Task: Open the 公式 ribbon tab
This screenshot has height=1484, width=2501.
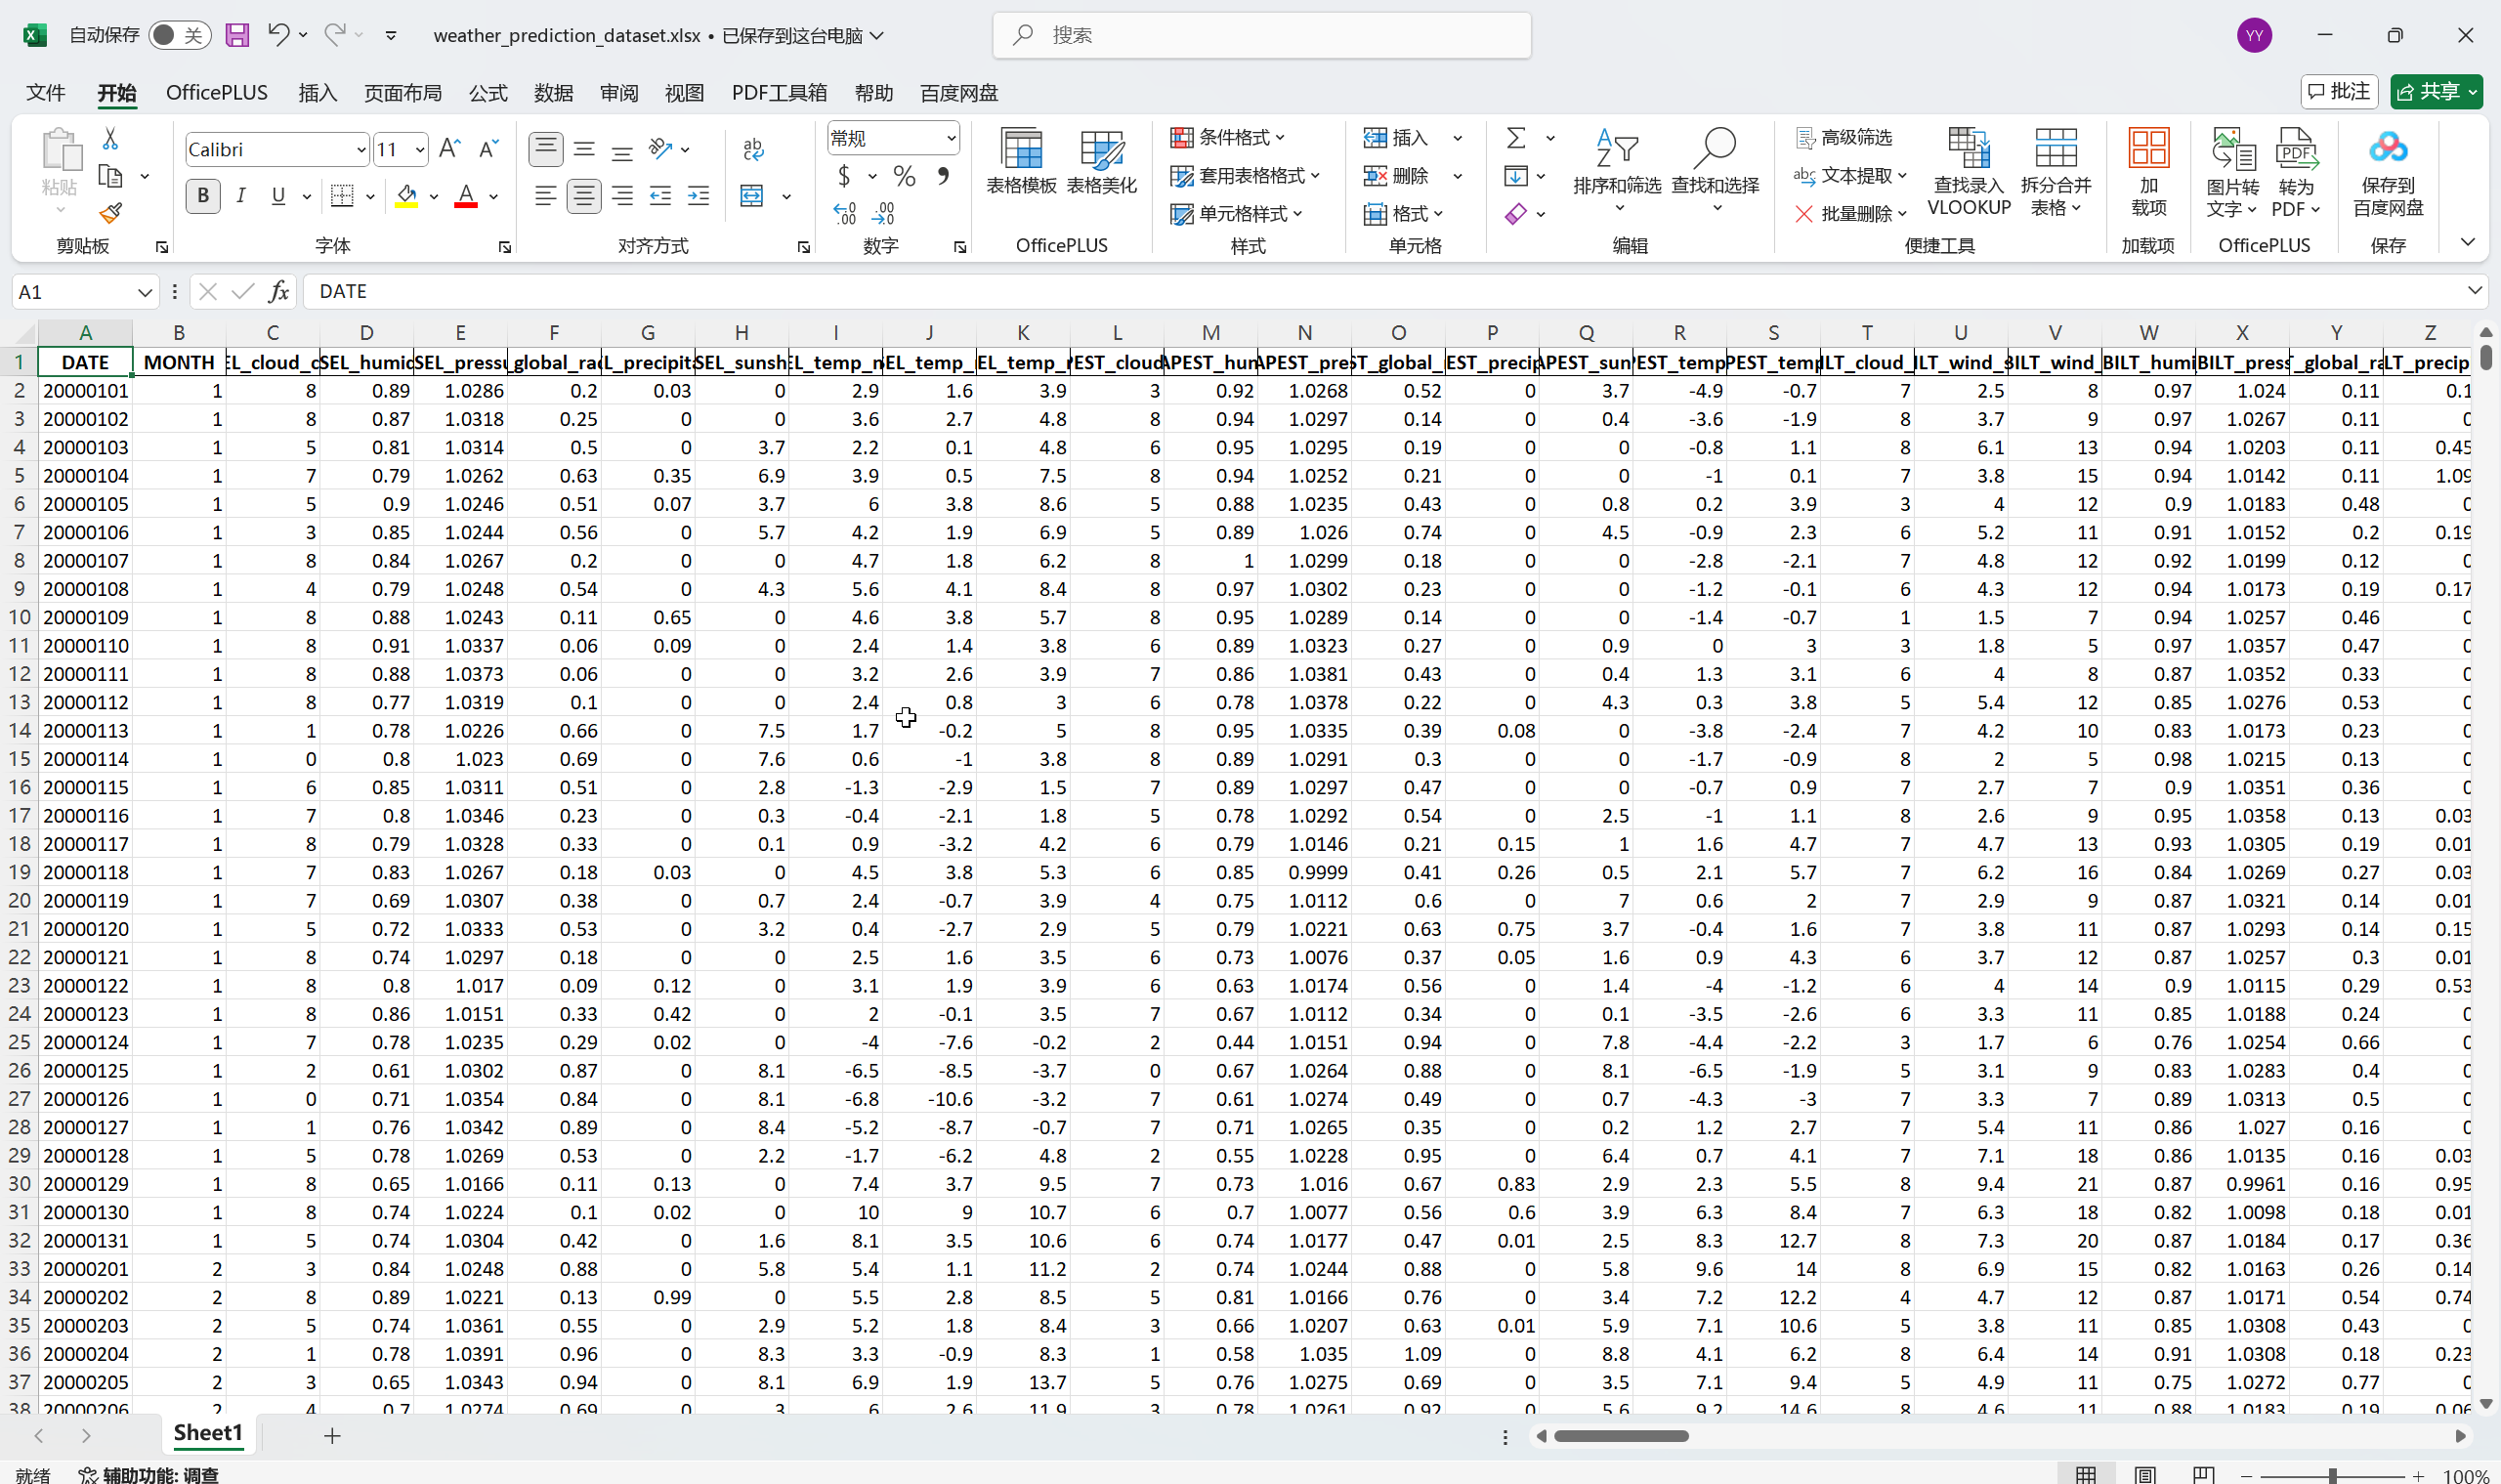Action: (x=488, y=93)
